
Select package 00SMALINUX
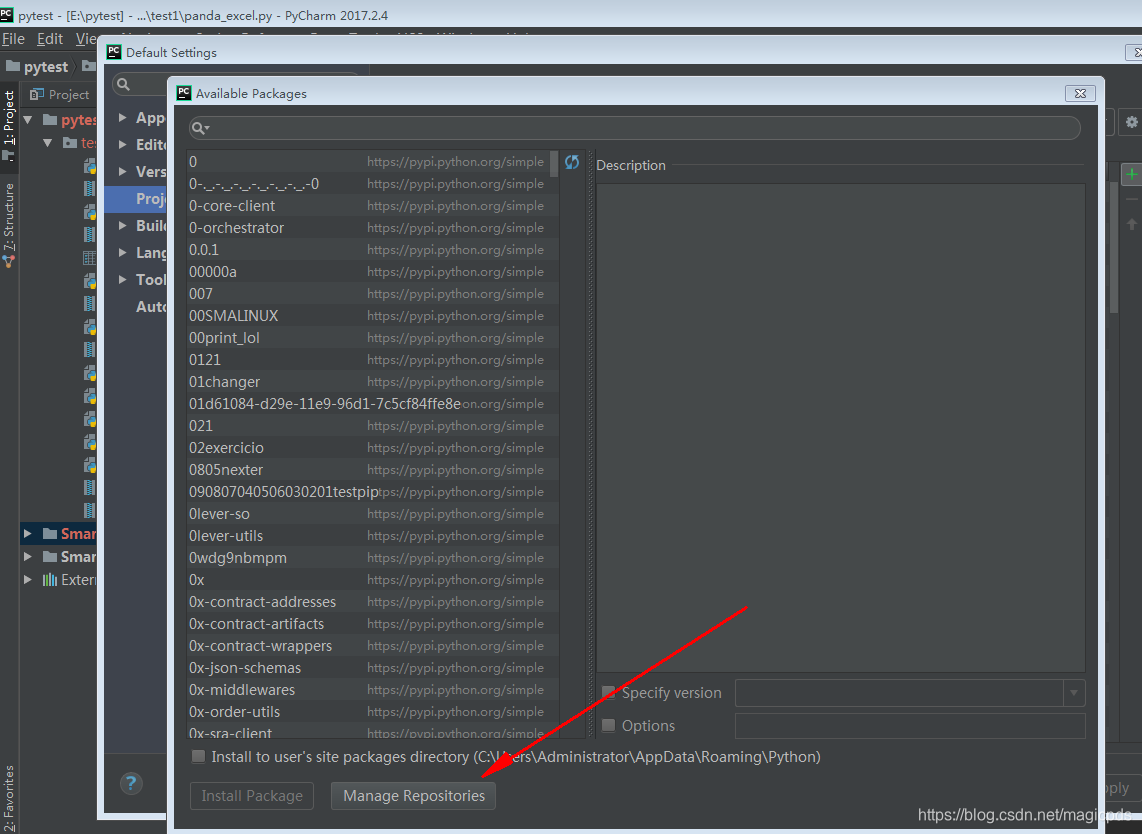[x=372, y=316]
